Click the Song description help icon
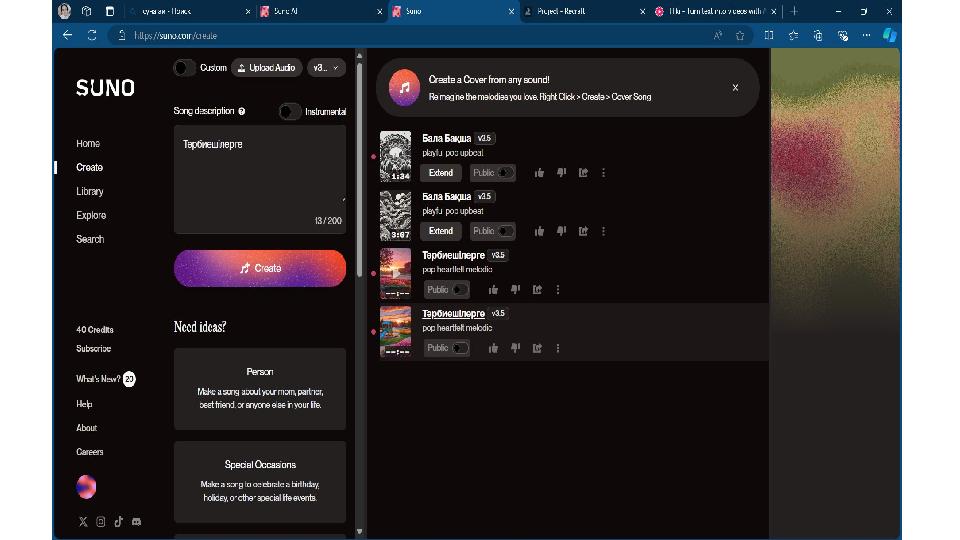960x540 pixels. click(x=242, y=111)
